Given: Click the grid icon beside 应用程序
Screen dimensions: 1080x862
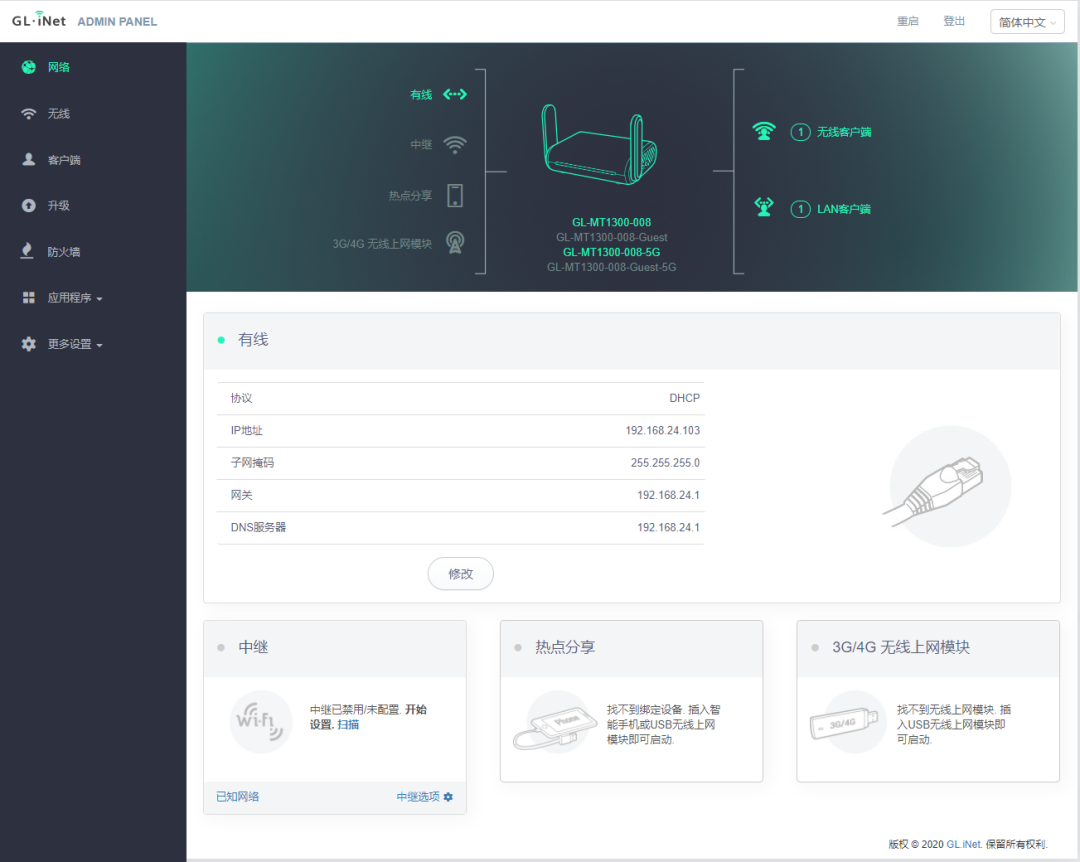Looking at the screenshot, I should (28, 298).
